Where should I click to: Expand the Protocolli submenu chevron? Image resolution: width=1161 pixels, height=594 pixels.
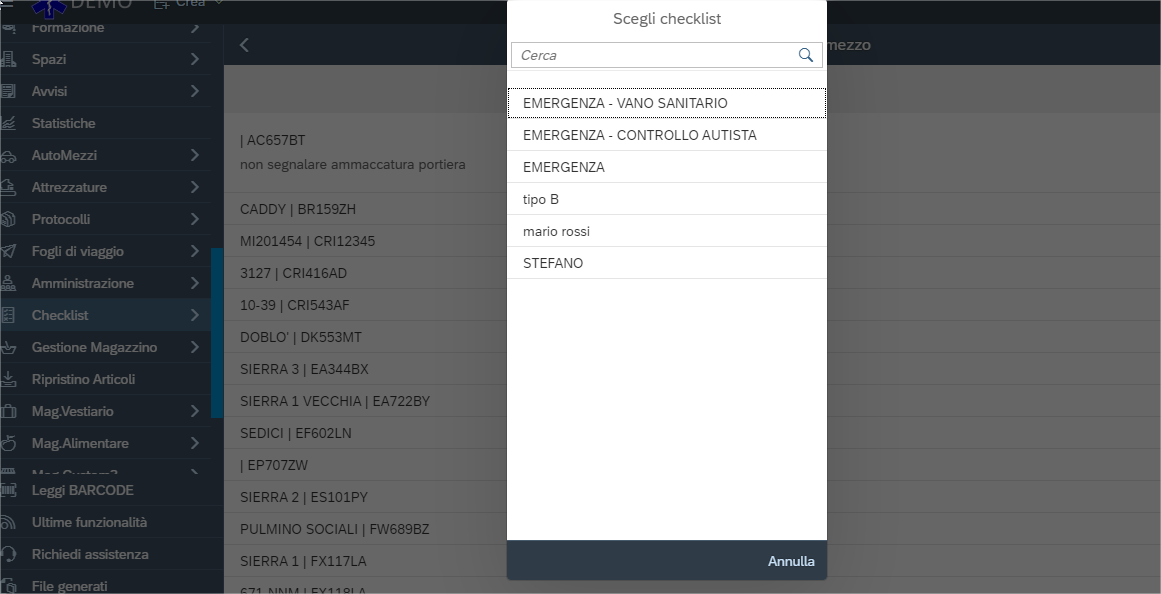click(x=194, y=219)
